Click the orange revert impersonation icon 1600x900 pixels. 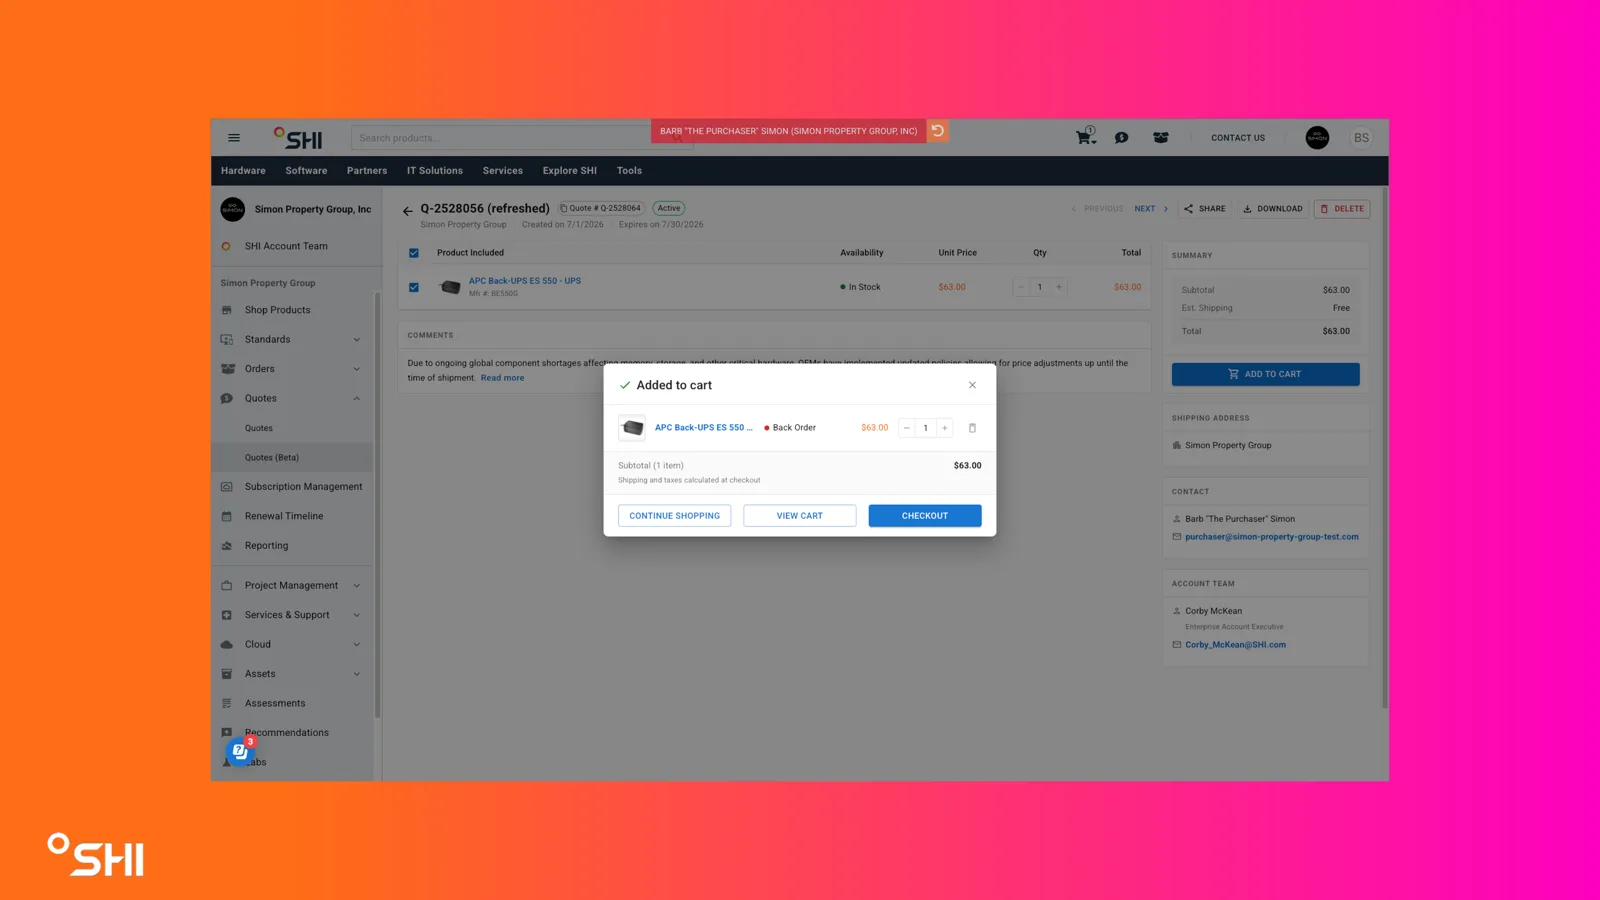938,131
